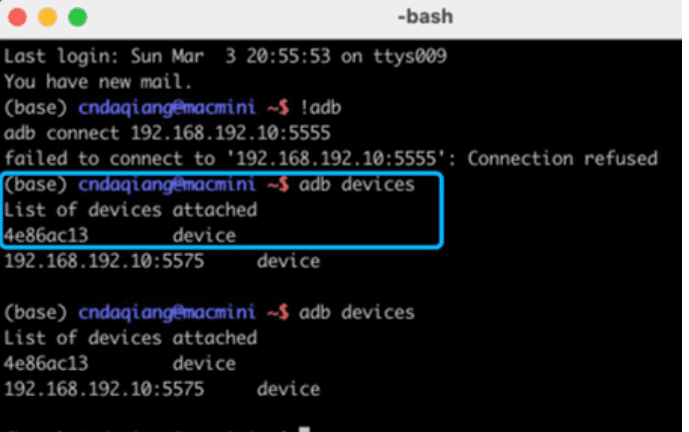Click the "-bash" window title
This screenshot has height=432, width=689.
tap(423, 17)
